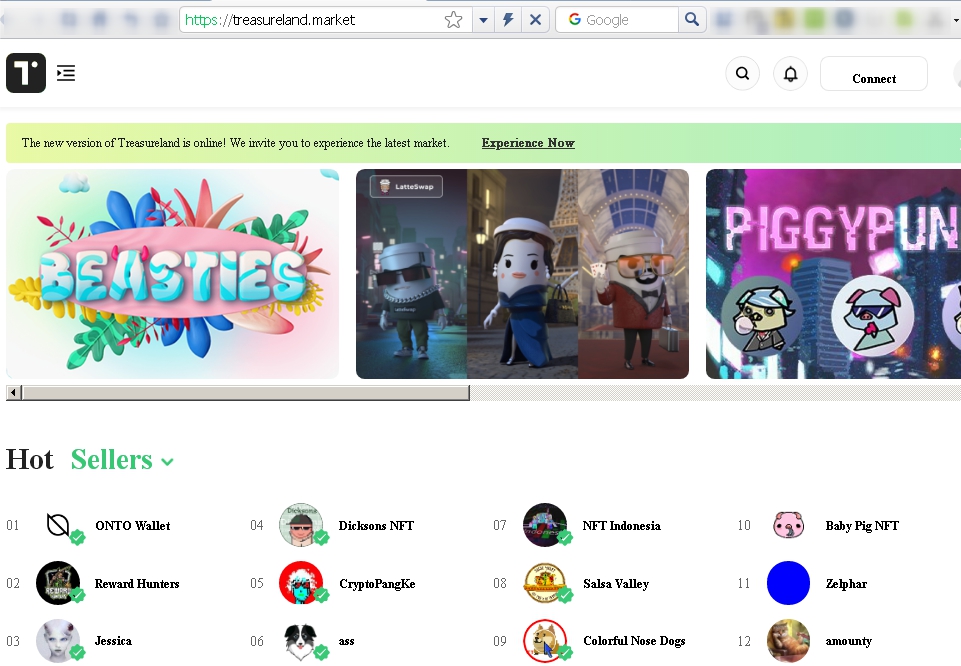Click the search magnifier icon in header

coord(742,74)
